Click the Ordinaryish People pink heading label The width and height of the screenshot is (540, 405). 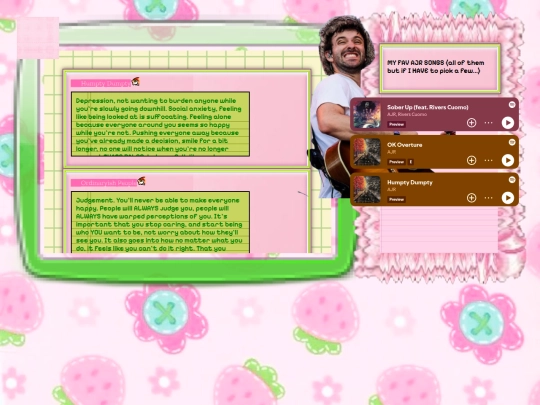(104, 183)
